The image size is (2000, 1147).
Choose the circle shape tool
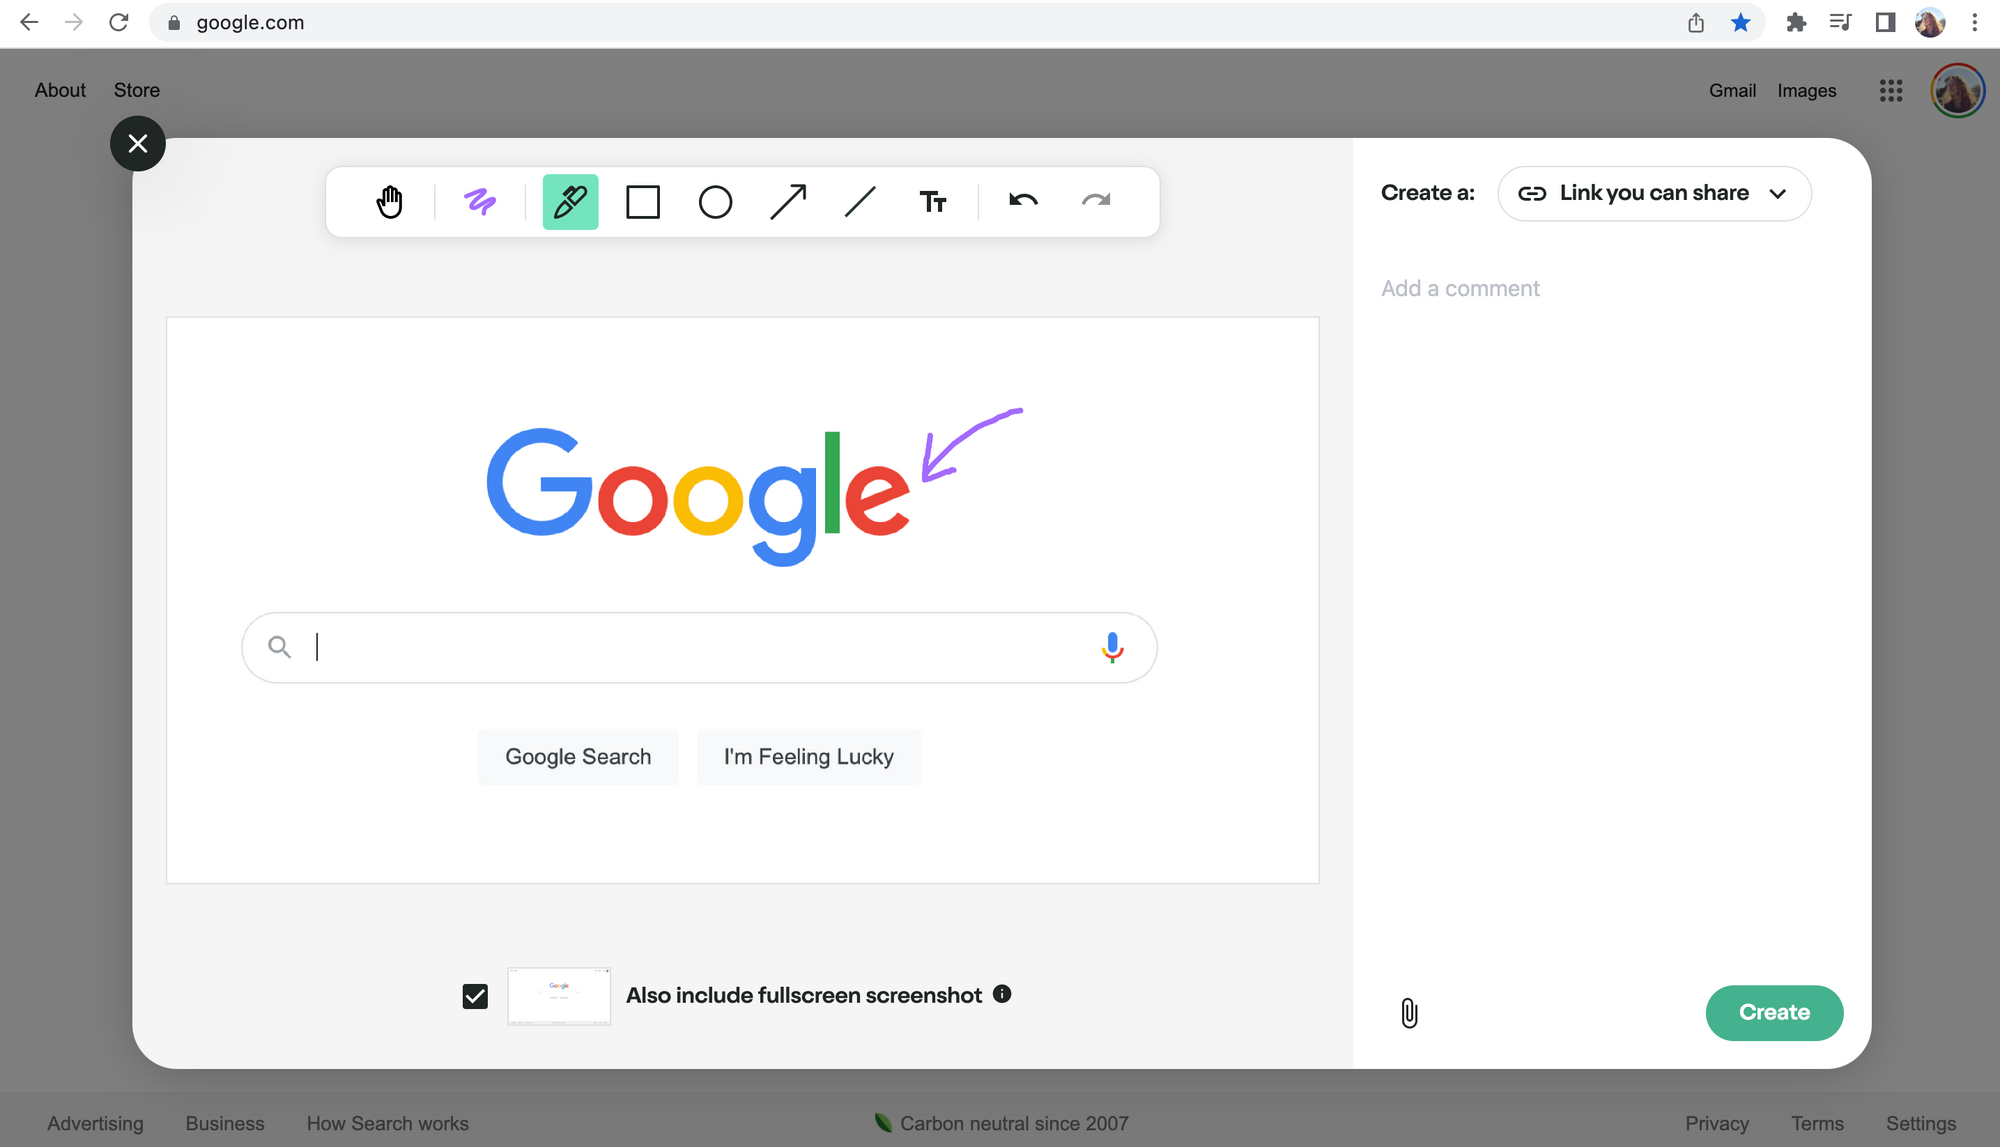[x=715, y=202]
